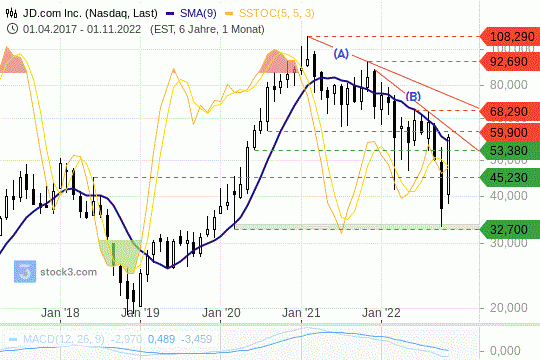This screenshot has height=360, width=540.
Task: Click the Jan '21 time axis marker
Action: coord(301,313)
